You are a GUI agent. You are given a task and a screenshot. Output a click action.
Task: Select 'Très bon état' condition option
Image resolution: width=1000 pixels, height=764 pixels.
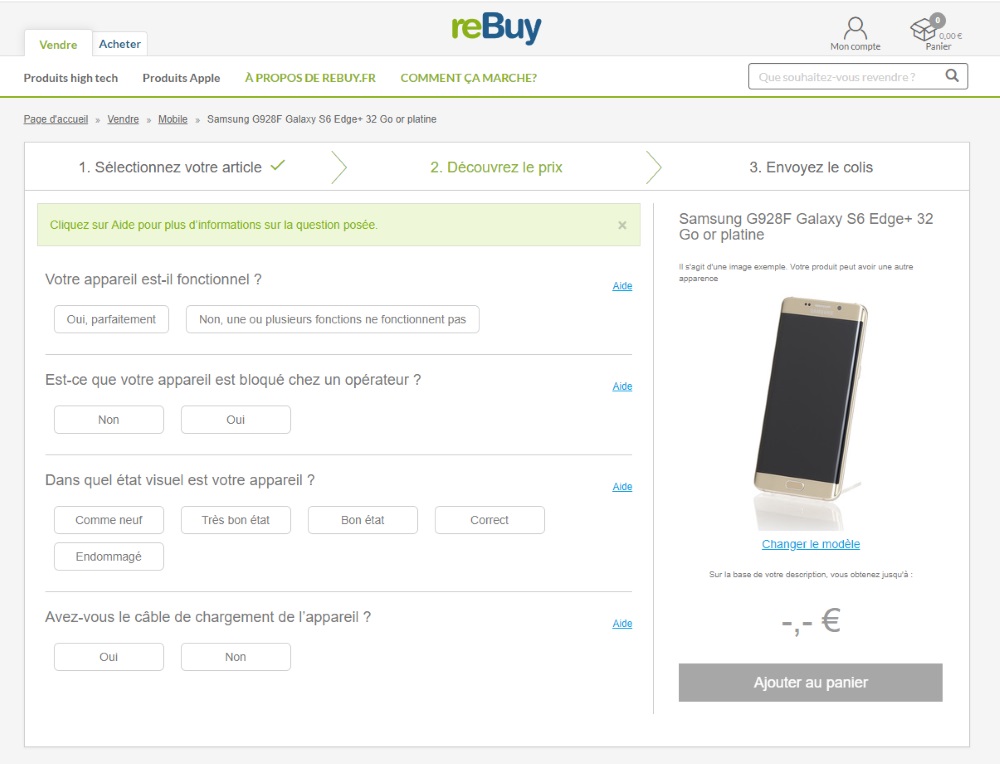pos(235,520)
